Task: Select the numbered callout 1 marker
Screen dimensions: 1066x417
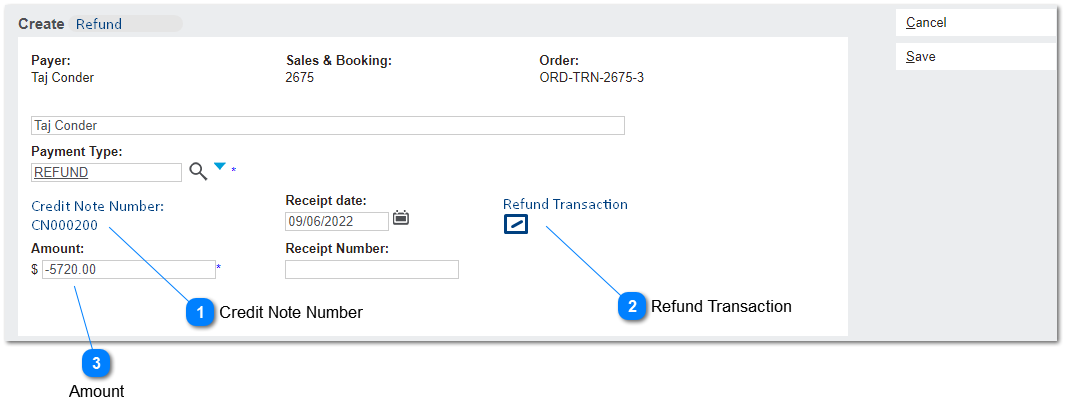Action: click(200, 312)
